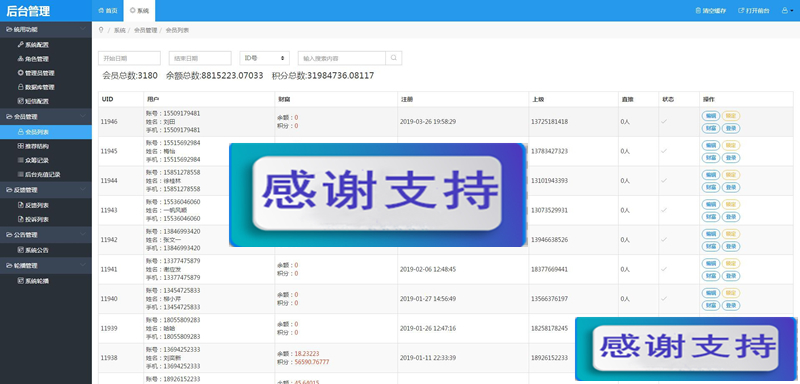The image size is (800, 384).
Task: Click 编辑 button for UID 11940
Action: coord(710,293)
